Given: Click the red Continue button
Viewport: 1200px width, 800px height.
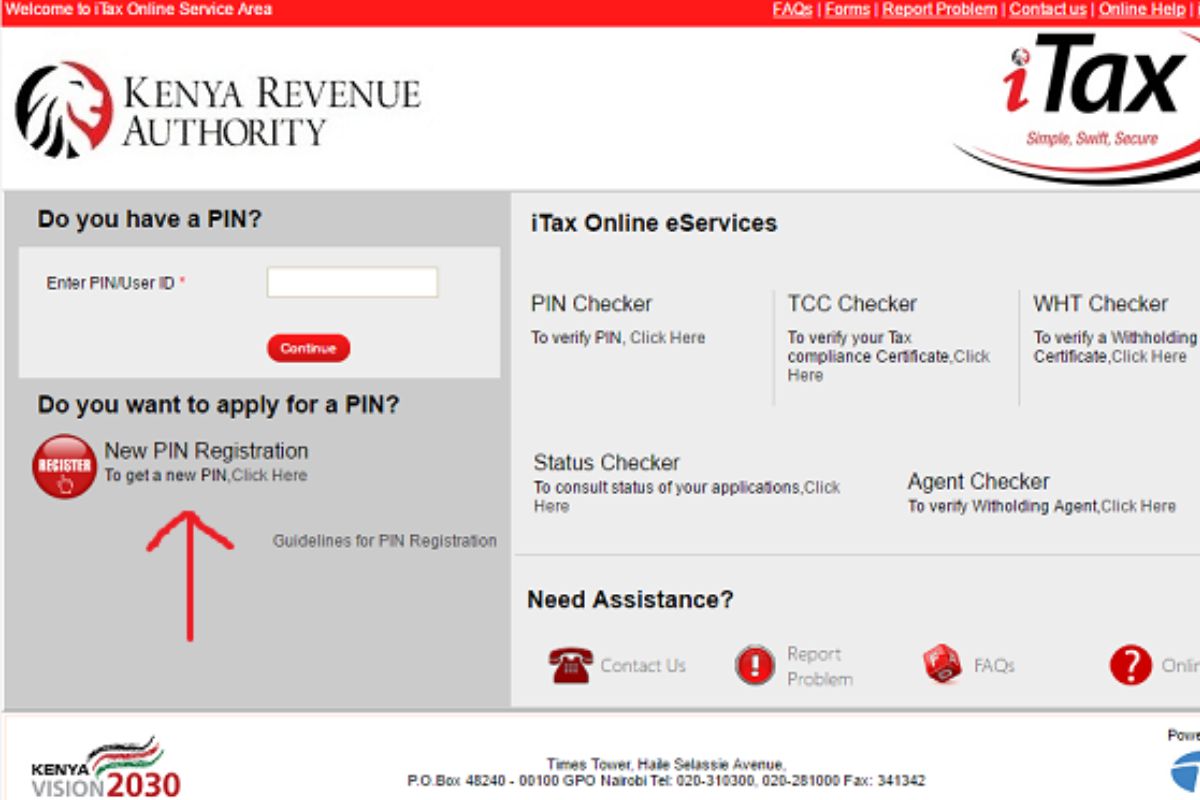Looking at the screenshot, I should (x=308, y=348).
